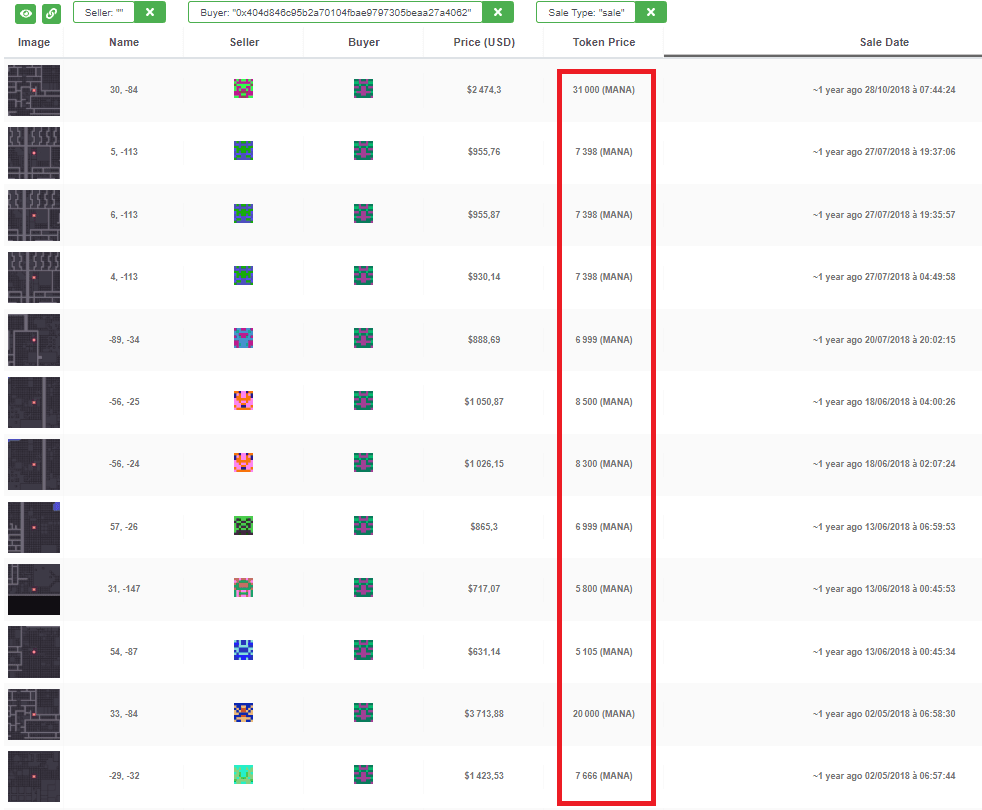Click the Buyer filter input field
This screenshot has width=982, height=810.
click(335, 12)
